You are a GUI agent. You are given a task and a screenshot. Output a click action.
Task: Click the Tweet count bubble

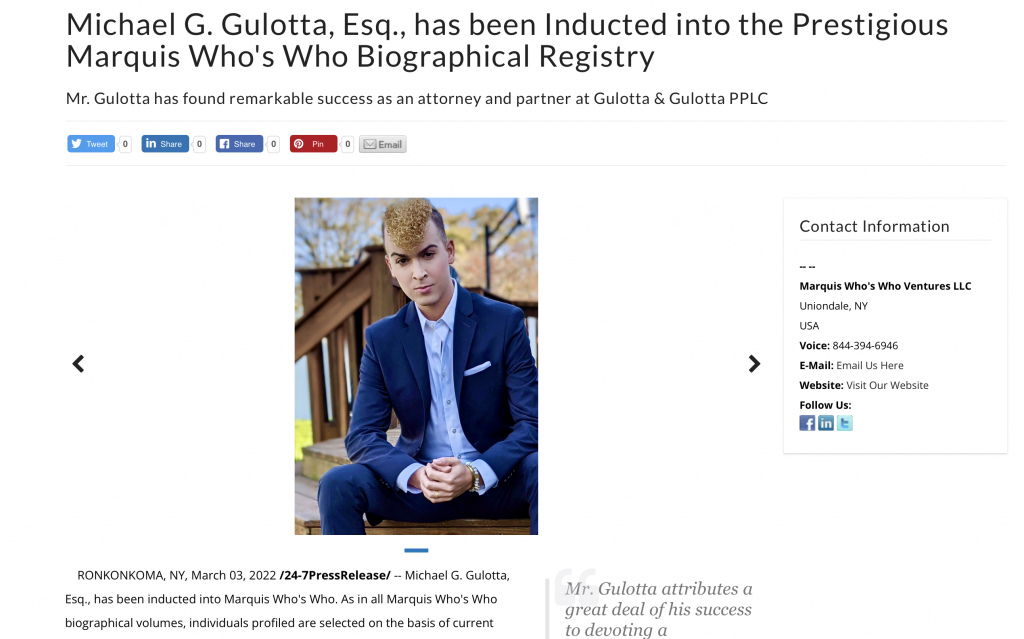[125, 144]
